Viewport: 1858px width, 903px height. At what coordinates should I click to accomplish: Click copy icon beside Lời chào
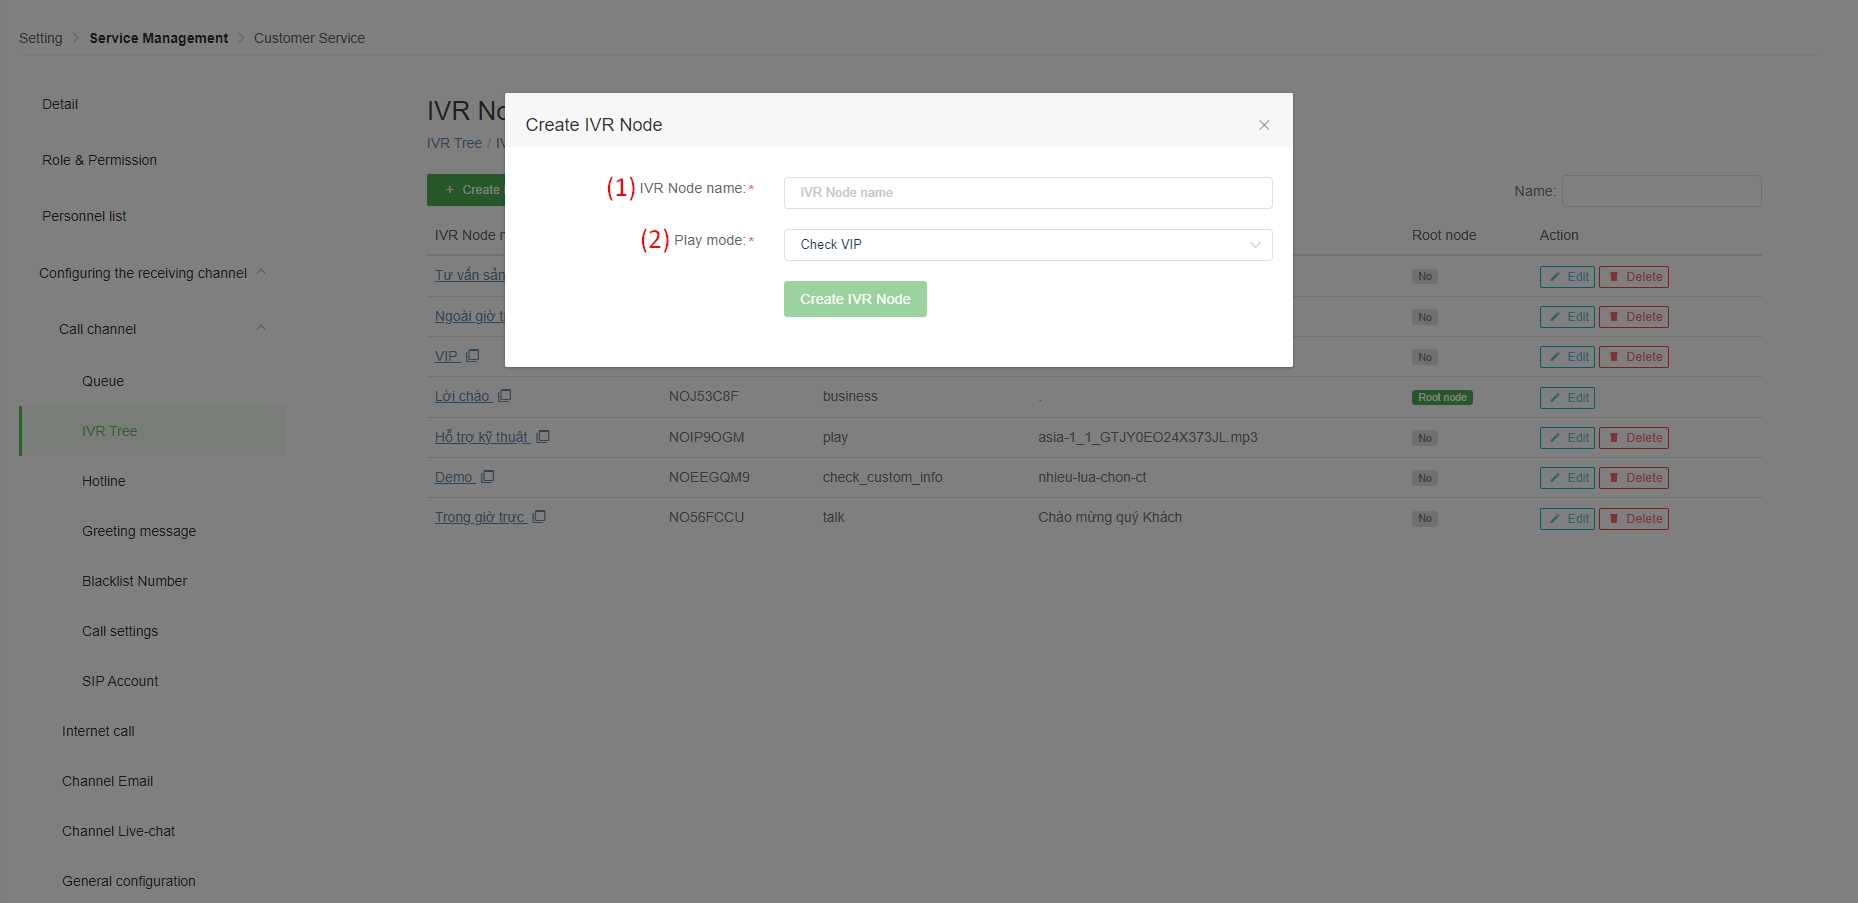505,396
